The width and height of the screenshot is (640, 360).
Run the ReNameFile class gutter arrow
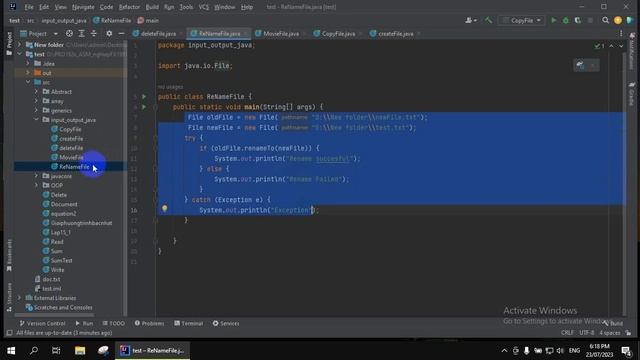(144, 97)
